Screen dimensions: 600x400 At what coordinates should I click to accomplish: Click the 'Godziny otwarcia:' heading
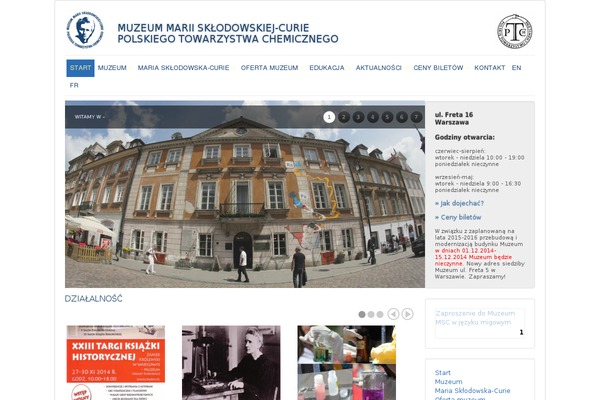pos(465,137)
